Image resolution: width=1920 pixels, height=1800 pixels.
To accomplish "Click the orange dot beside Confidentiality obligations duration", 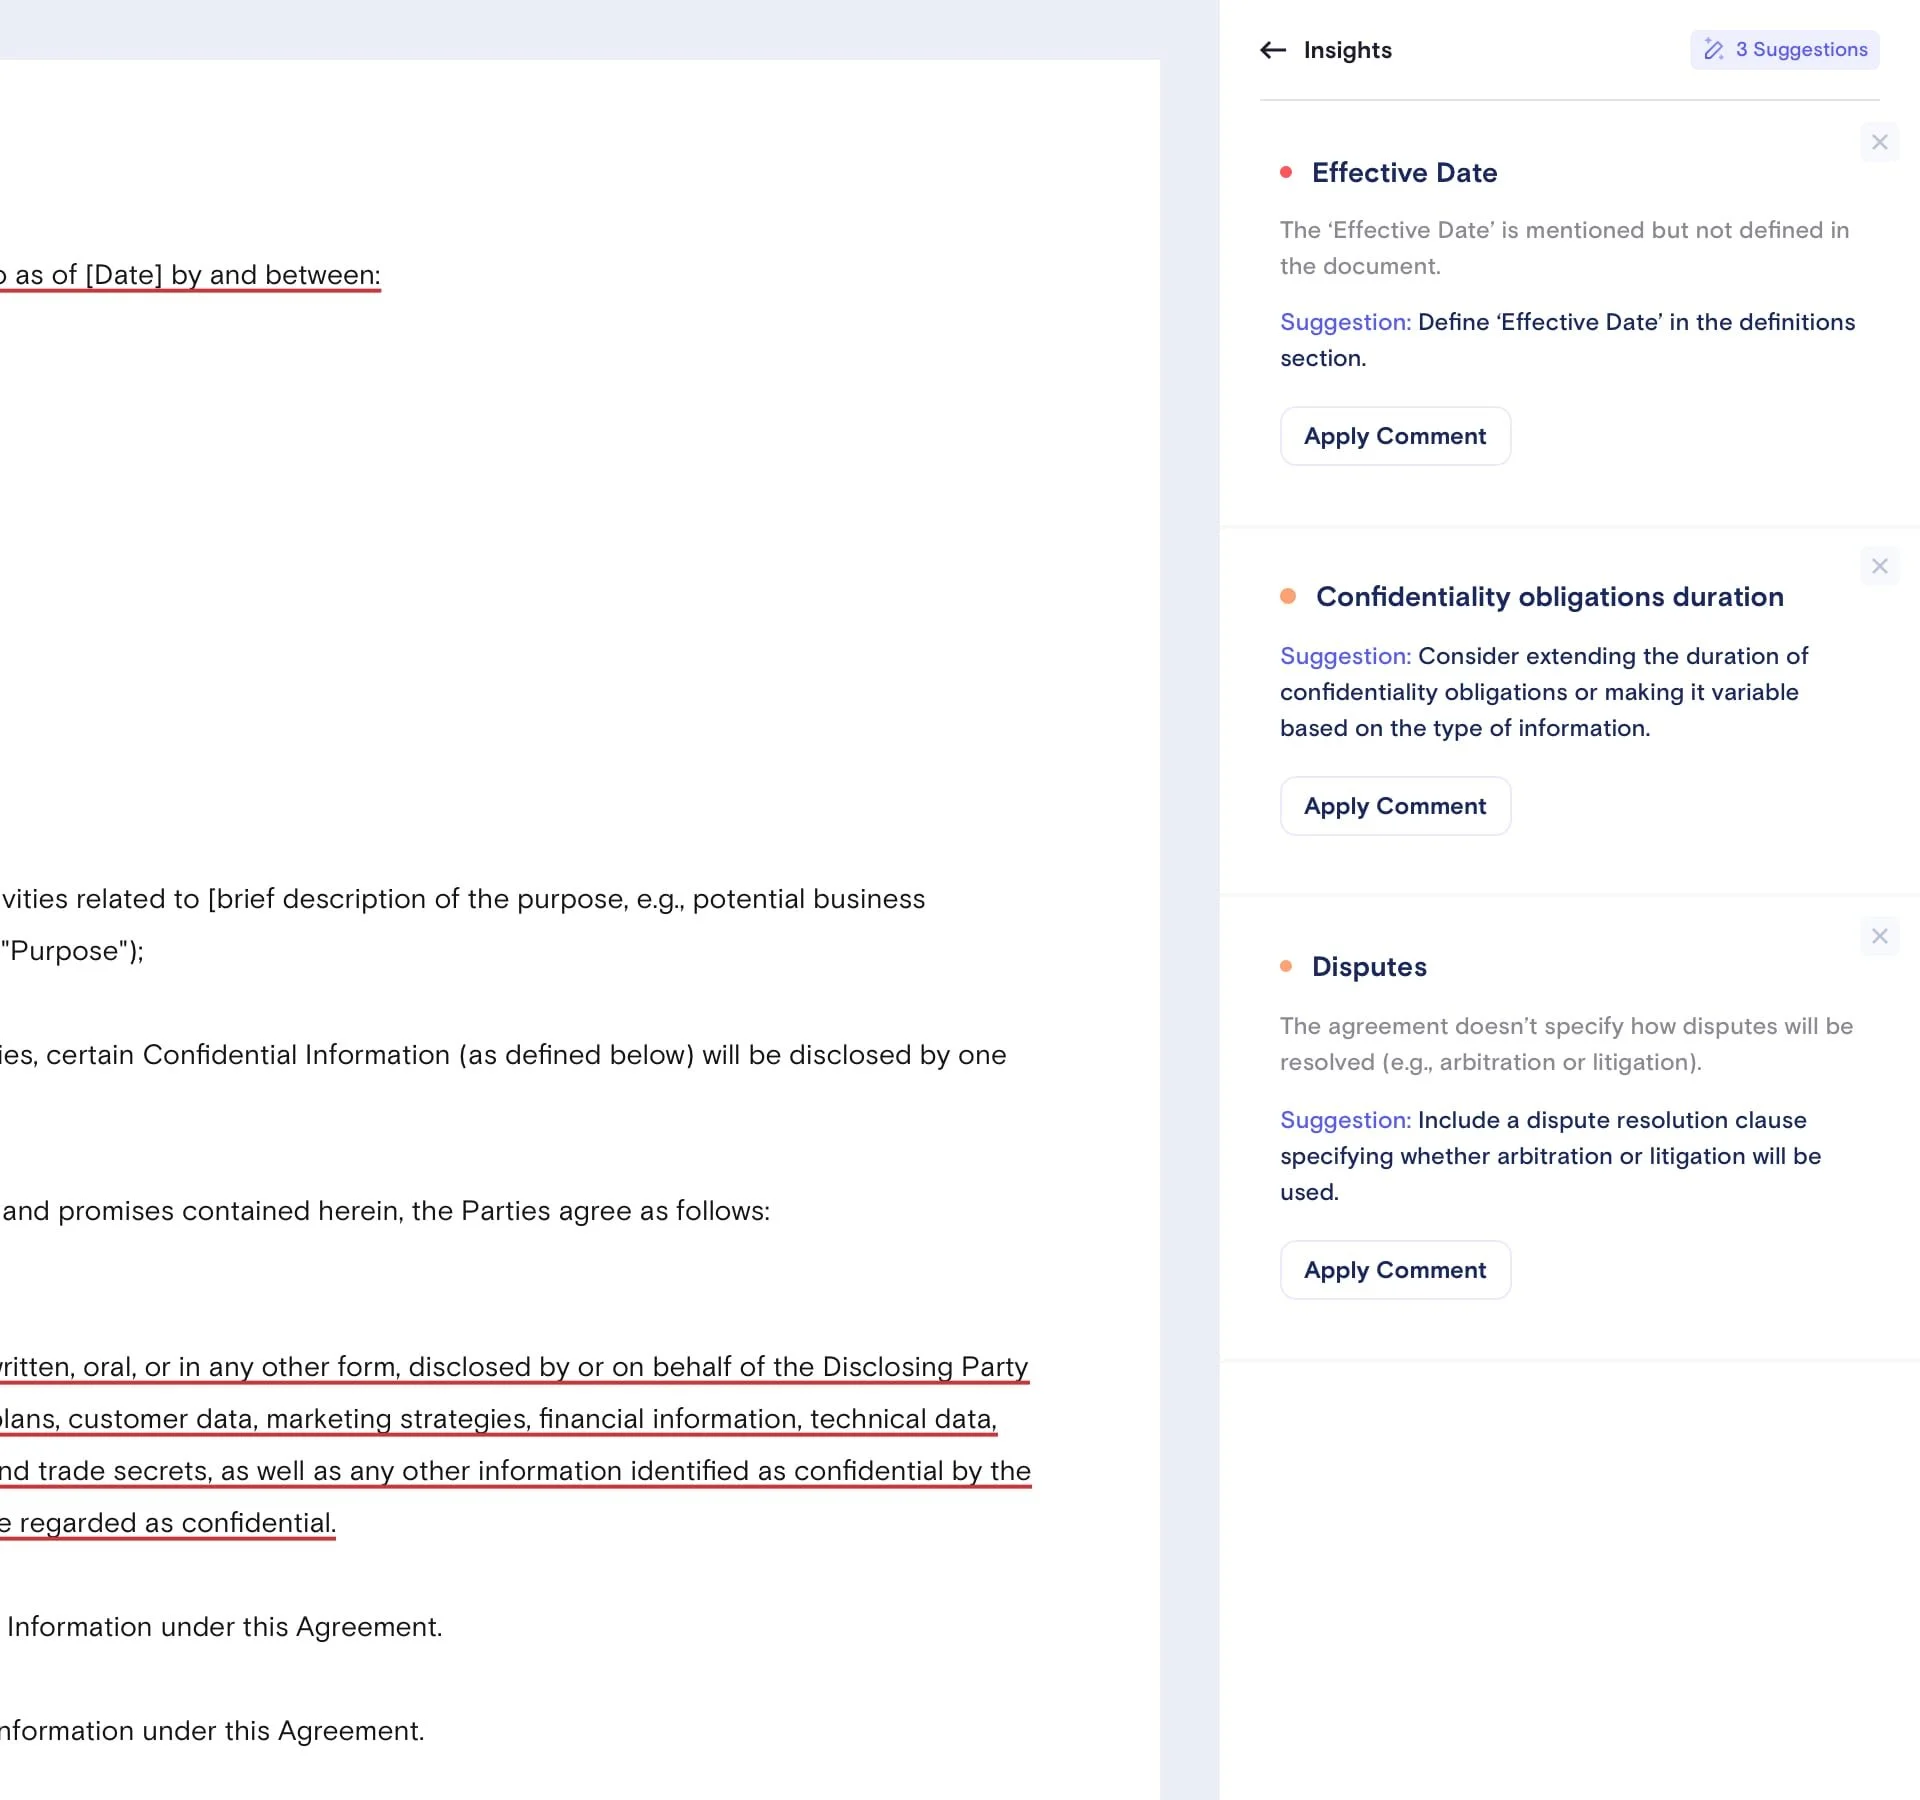I will (1288, 596).
